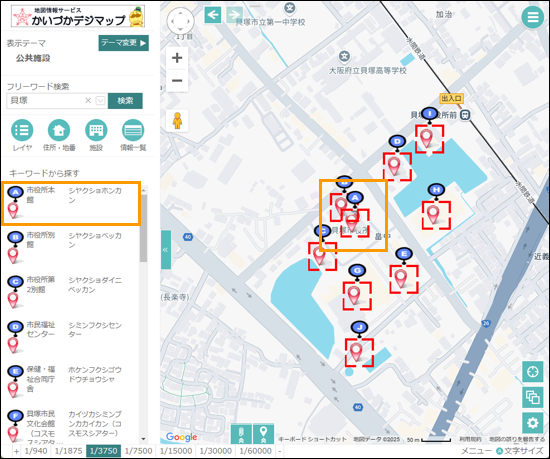Click the Google logo on the map
Image resolution: width=550 pixels, height=459 pixels.
pos(181,437)
